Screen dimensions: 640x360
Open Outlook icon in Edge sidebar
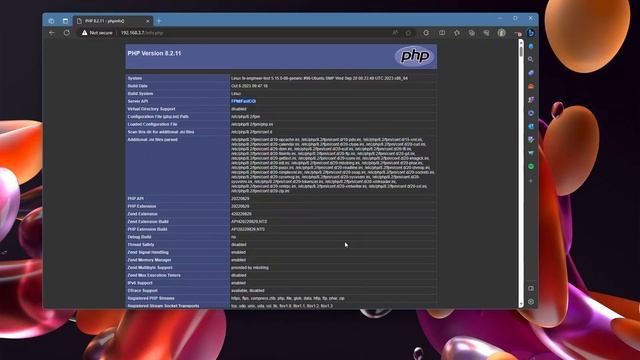(x=531, y=127)
